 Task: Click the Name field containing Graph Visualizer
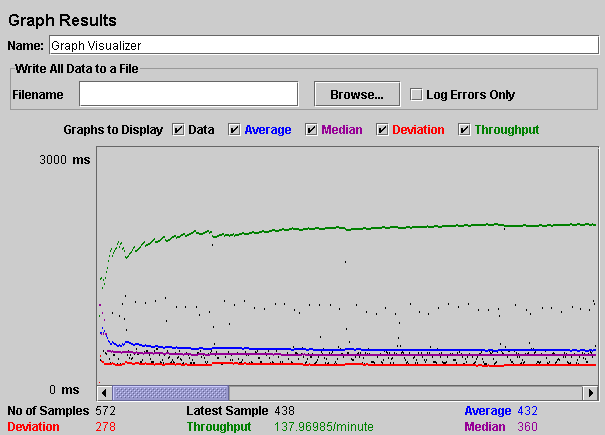(x=324, y=45)
